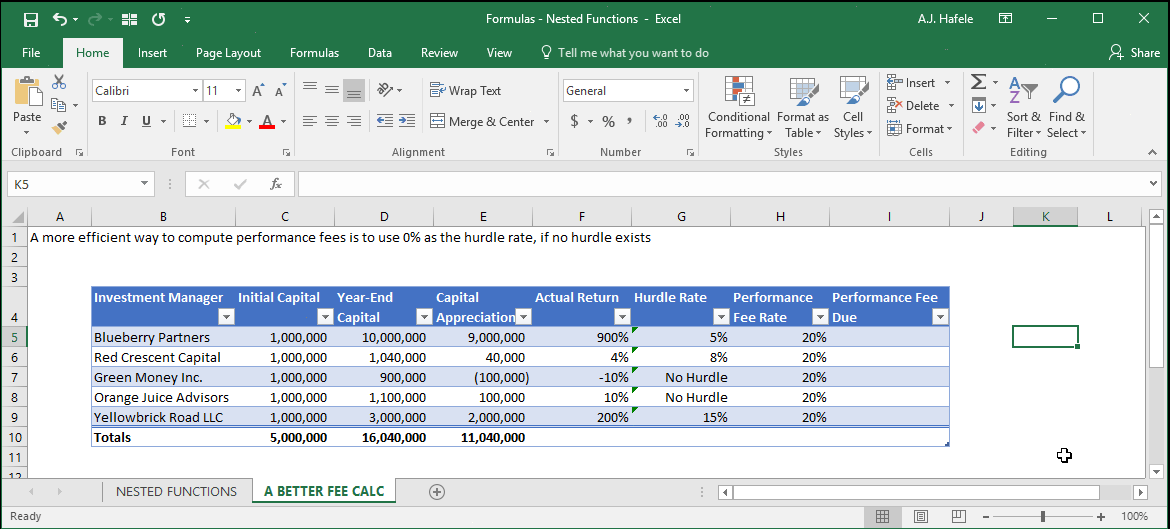1170x529 pixels.
Task: Click the horizontal scrollbar thumb
Action: [x=916, y=492]
